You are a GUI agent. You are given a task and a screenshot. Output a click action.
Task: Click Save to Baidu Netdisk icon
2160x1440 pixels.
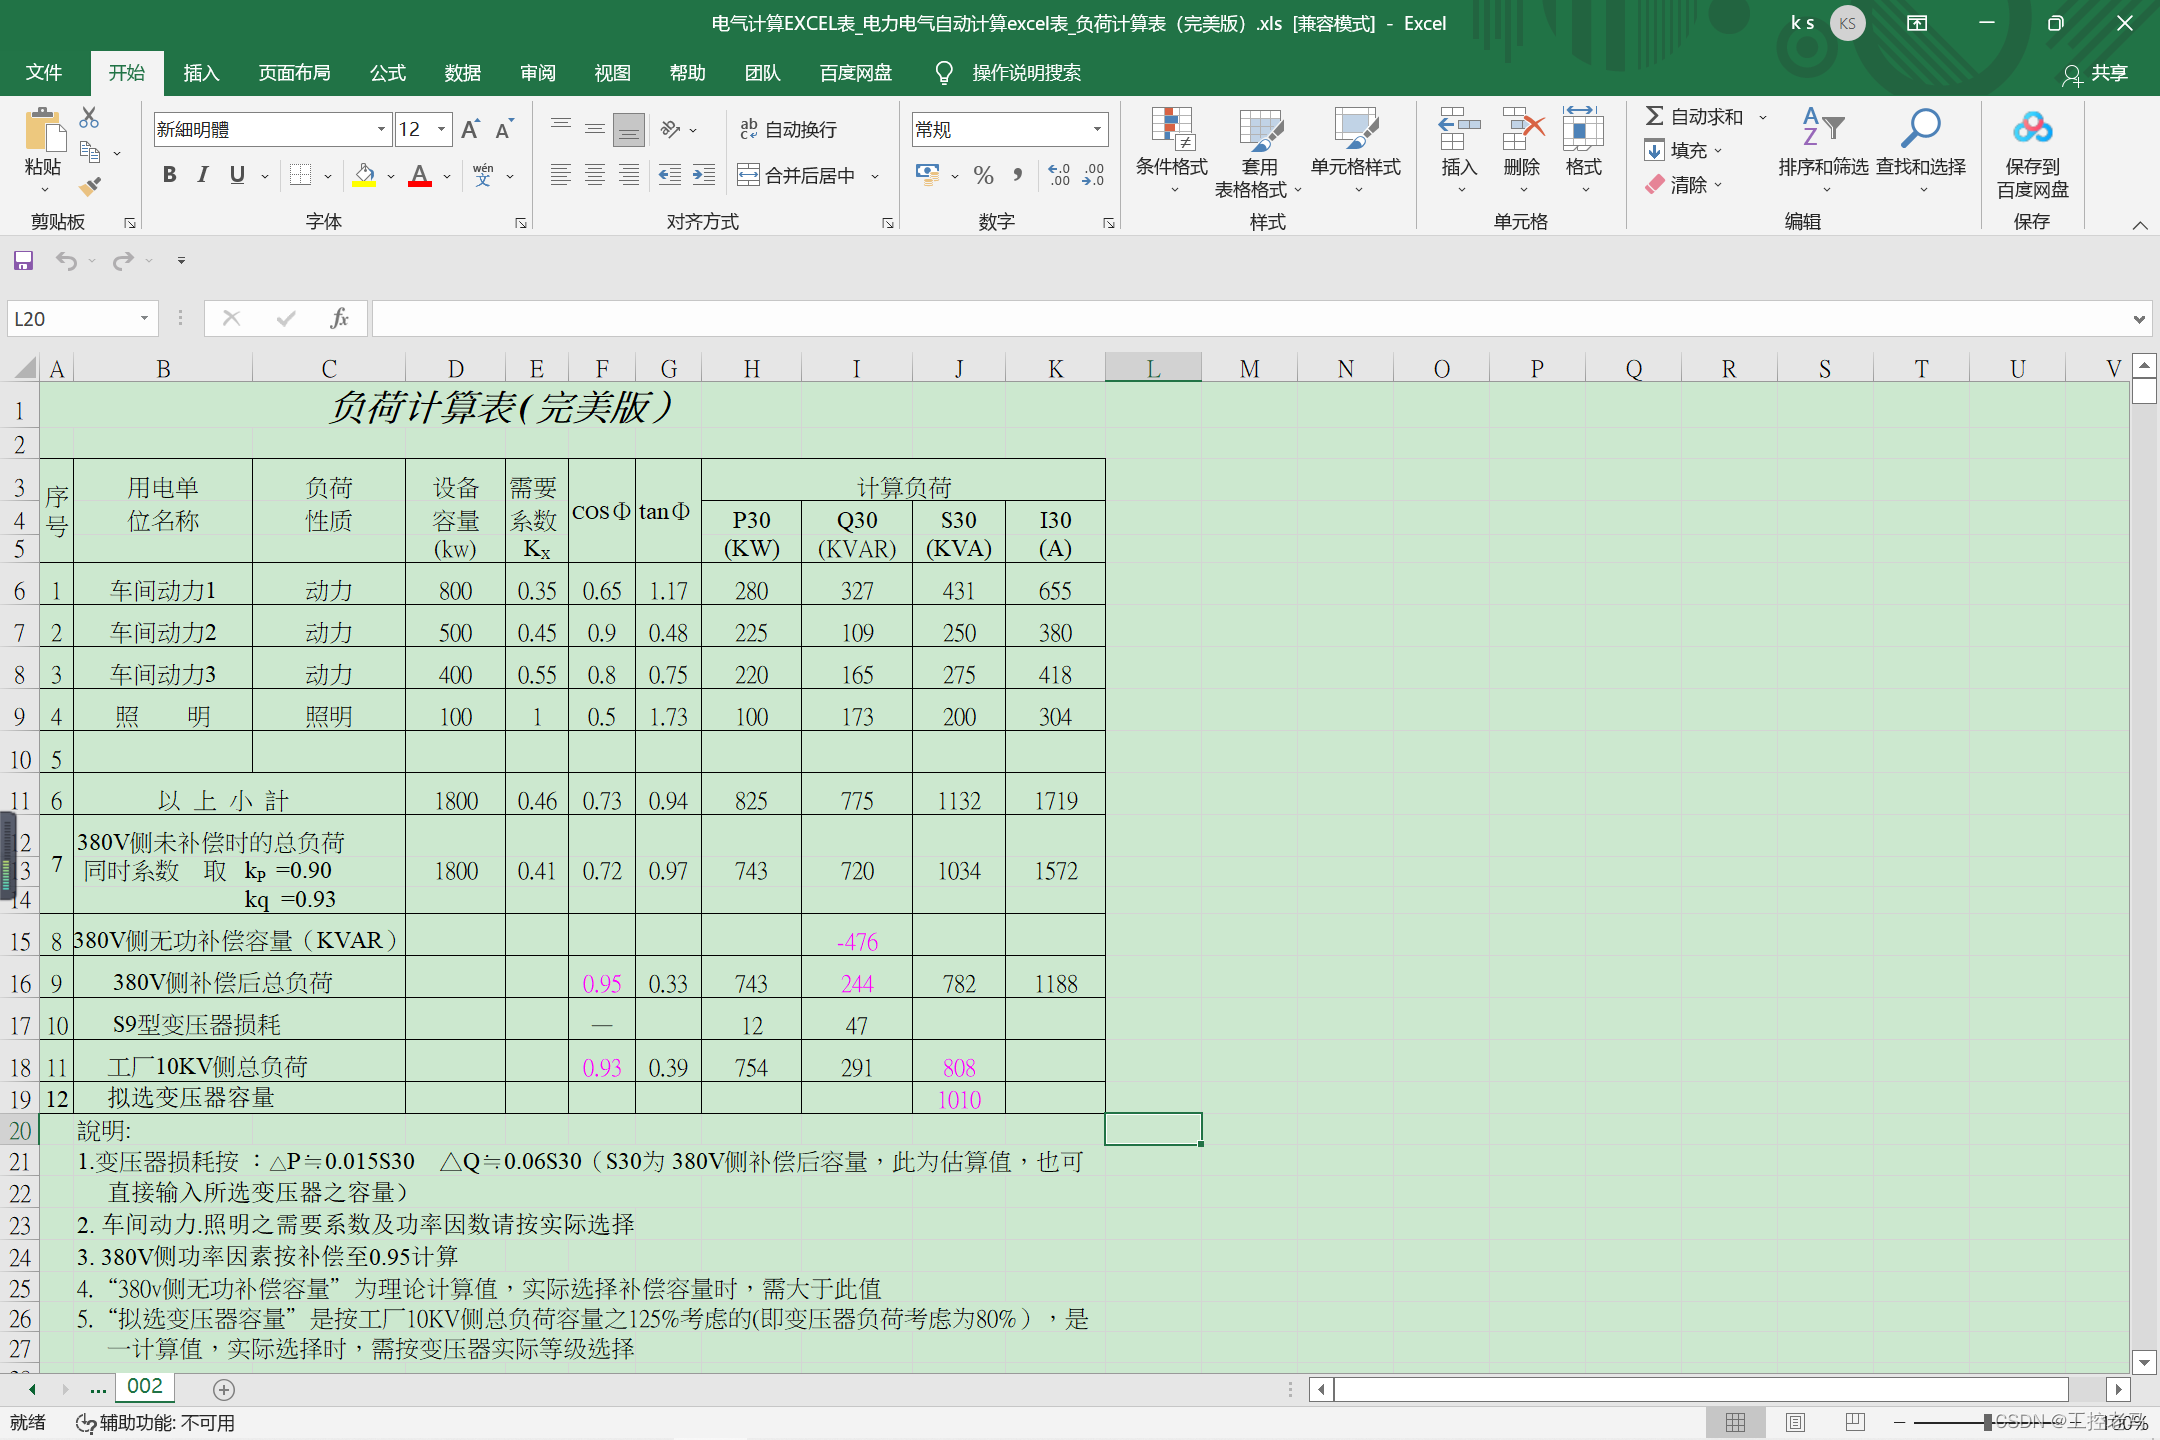pos(2031,130)
